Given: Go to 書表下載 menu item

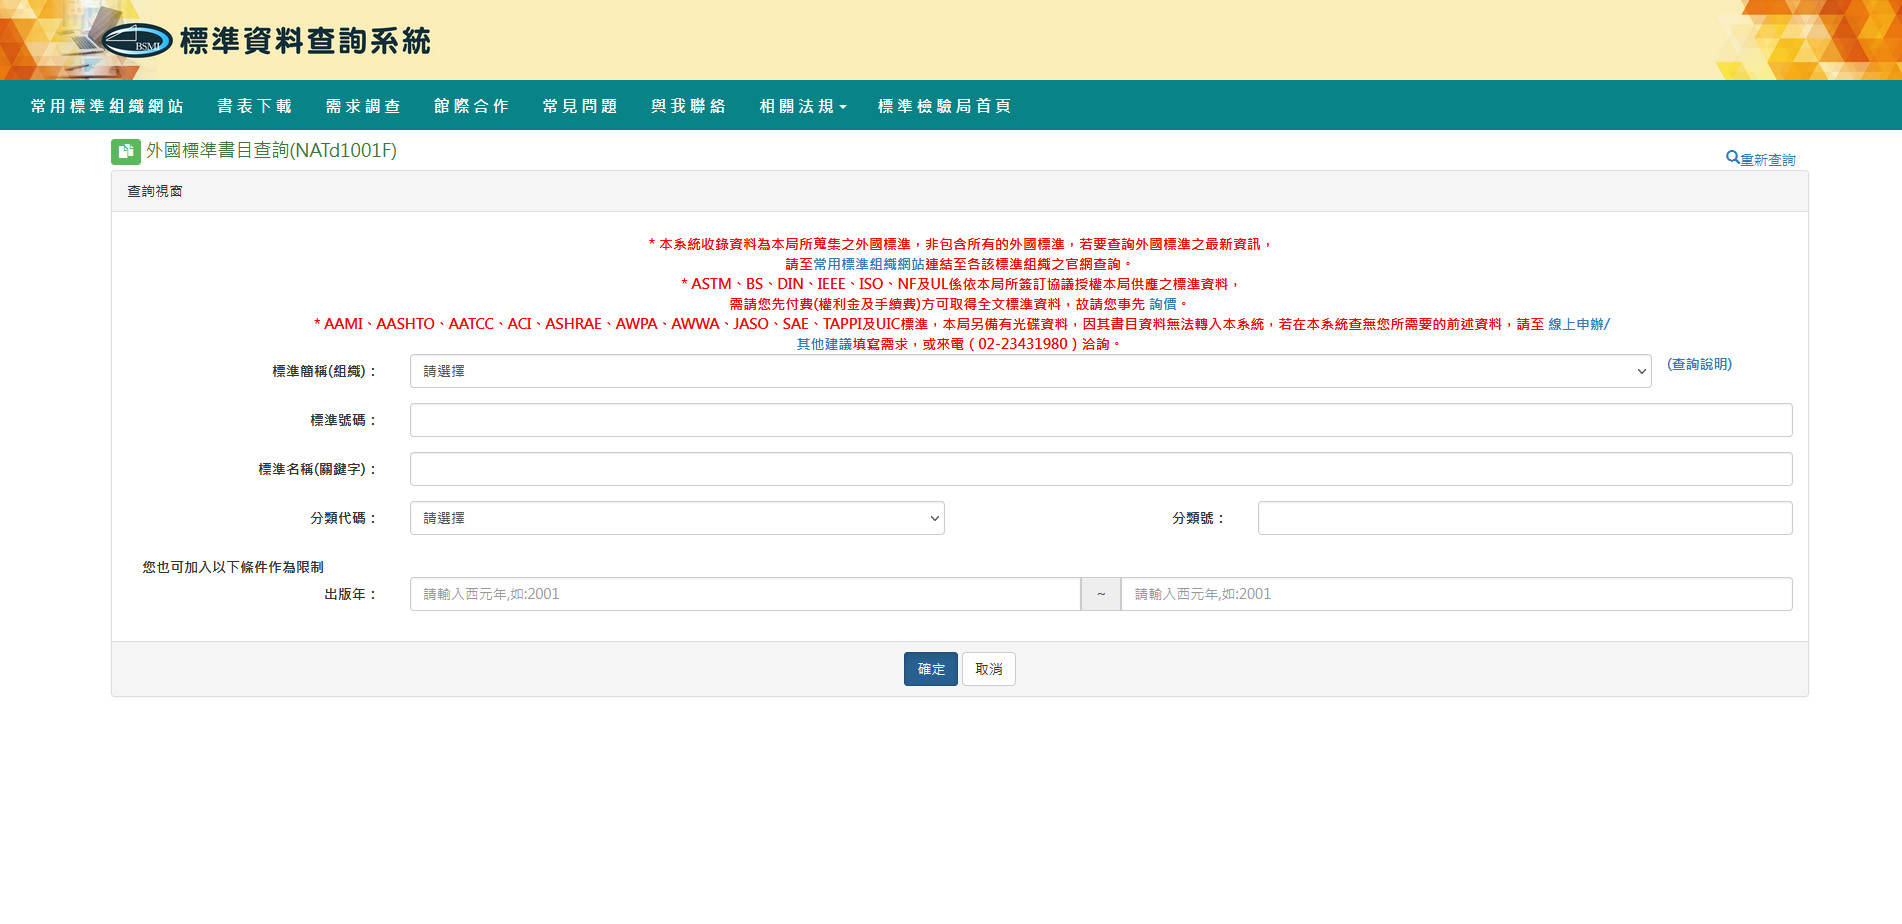Looking at the screenshot, I should pyautogui.click(x=254, y=106).
